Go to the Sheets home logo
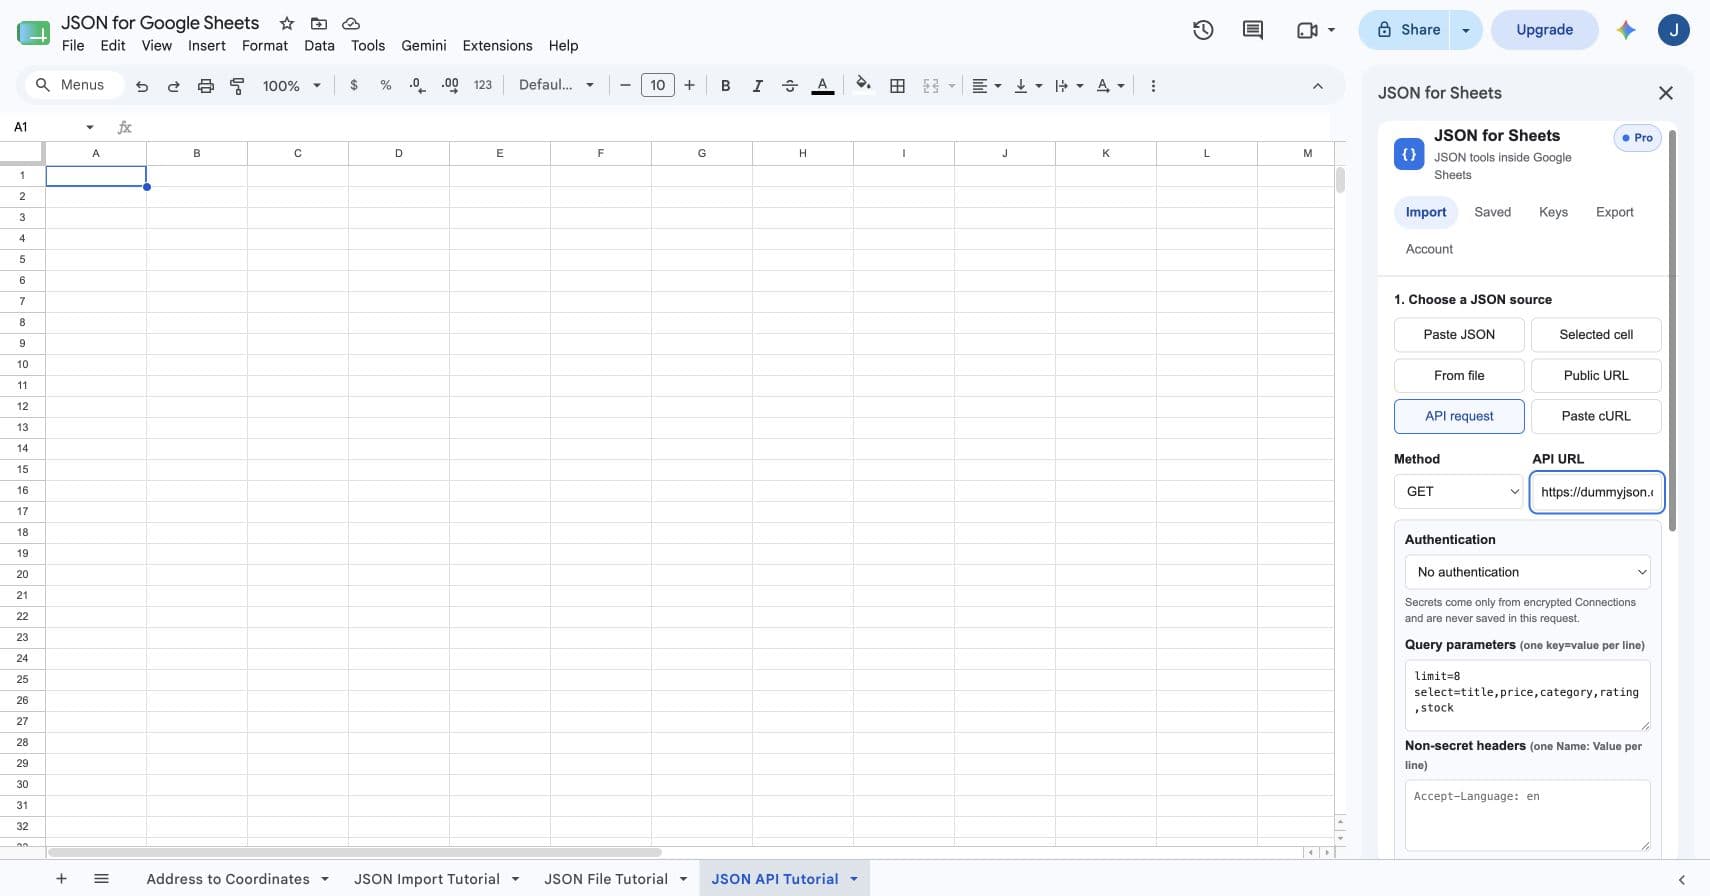The width and height of the screenshot is (1710, 896). [33, 32]
